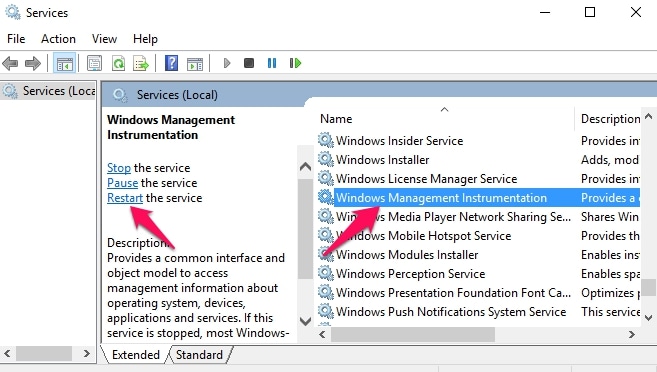This screenshot has height=372, width=657.
Task: Click the Stop Service square icon
Action: click(249, 63)
